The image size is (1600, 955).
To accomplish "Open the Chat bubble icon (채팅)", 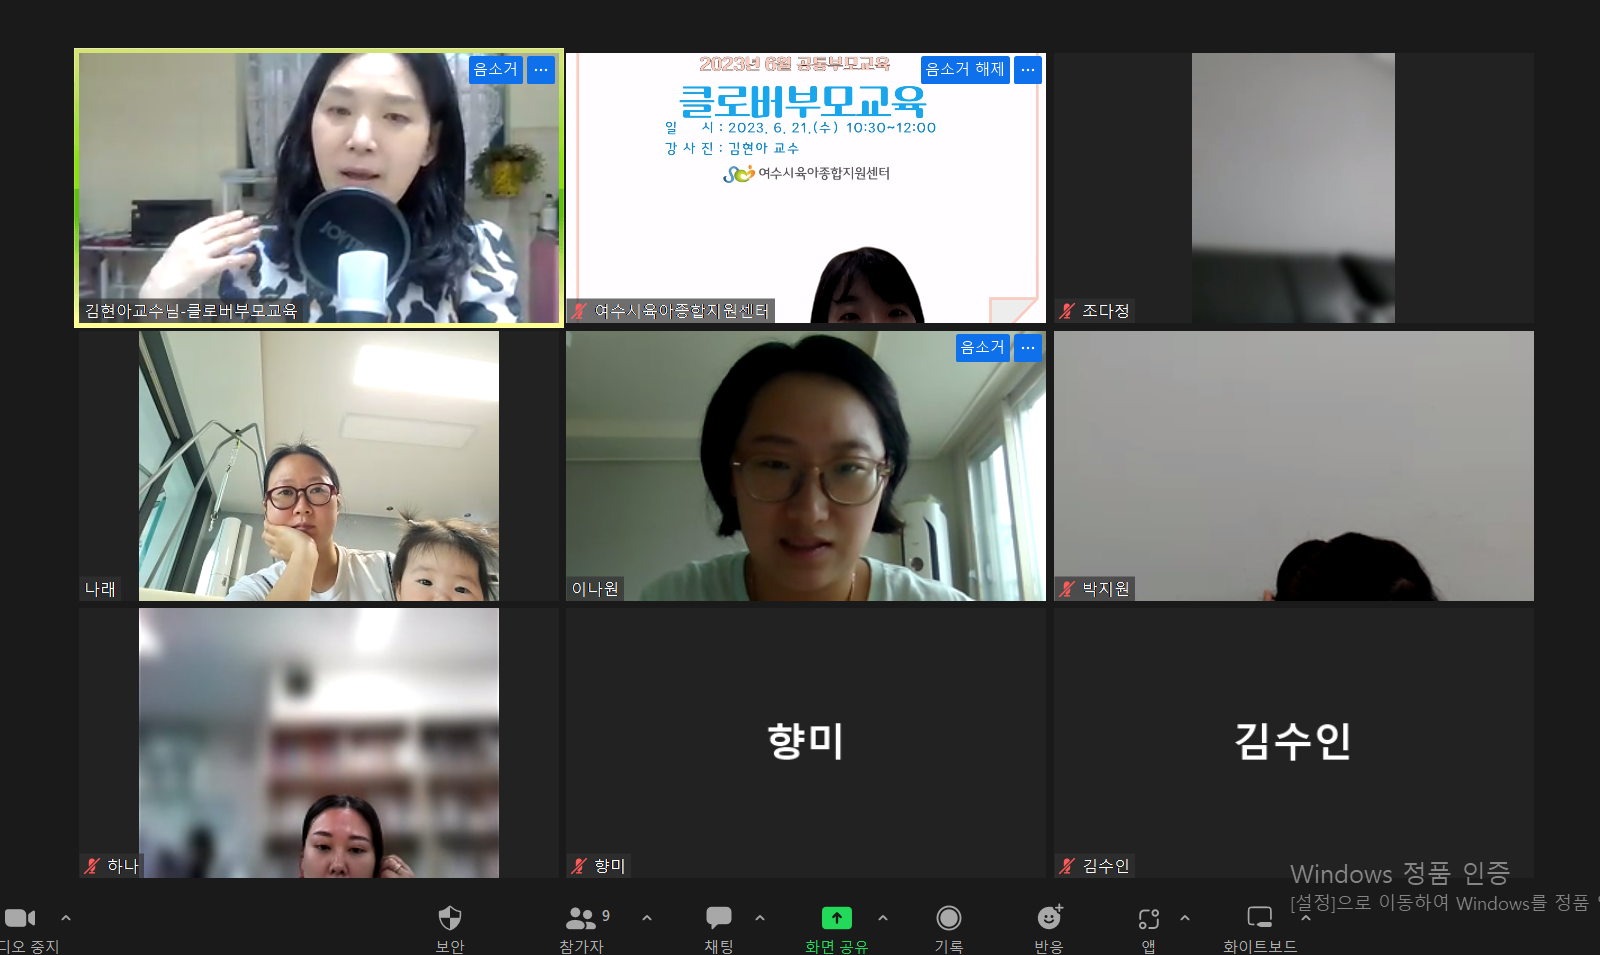I will point(719,918).
